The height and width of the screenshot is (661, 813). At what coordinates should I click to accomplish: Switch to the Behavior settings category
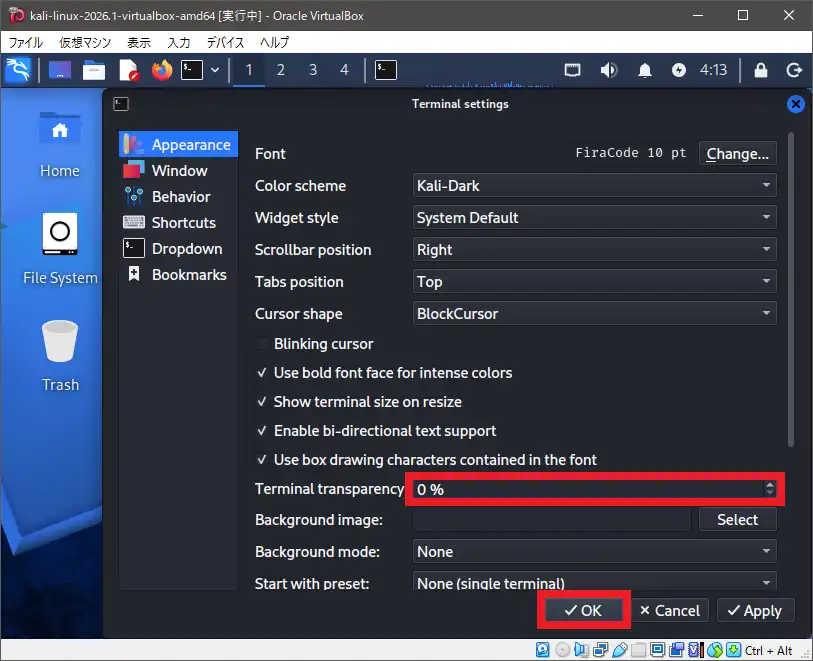click(x=180, y=197)
